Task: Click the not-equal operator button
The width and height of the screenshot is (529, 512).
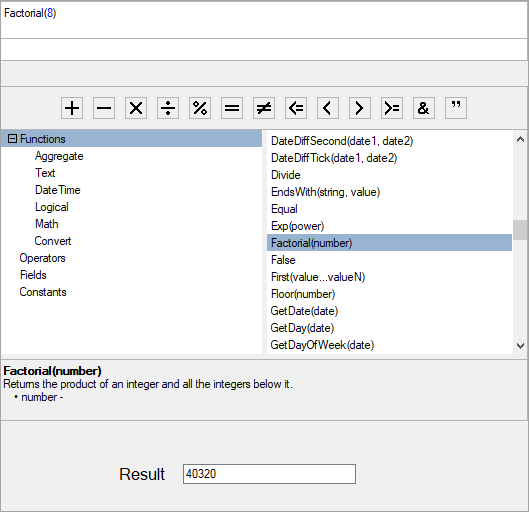Action: [264, 108]
